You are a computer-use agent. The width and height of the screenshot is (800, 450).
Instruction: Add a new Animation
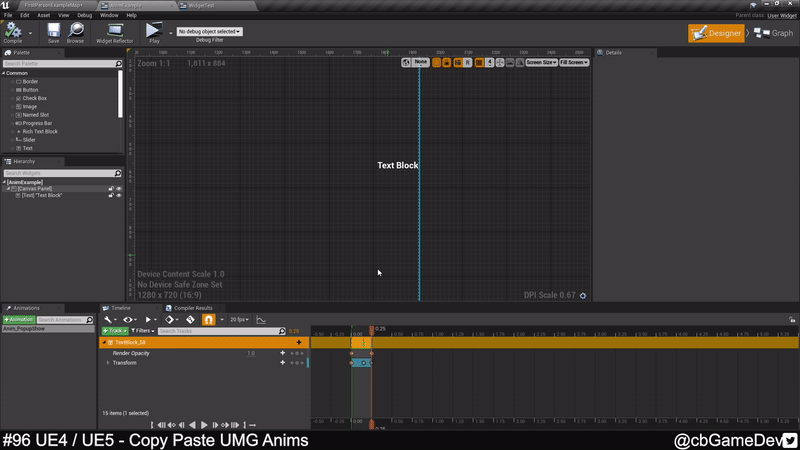tap(19, 320)
